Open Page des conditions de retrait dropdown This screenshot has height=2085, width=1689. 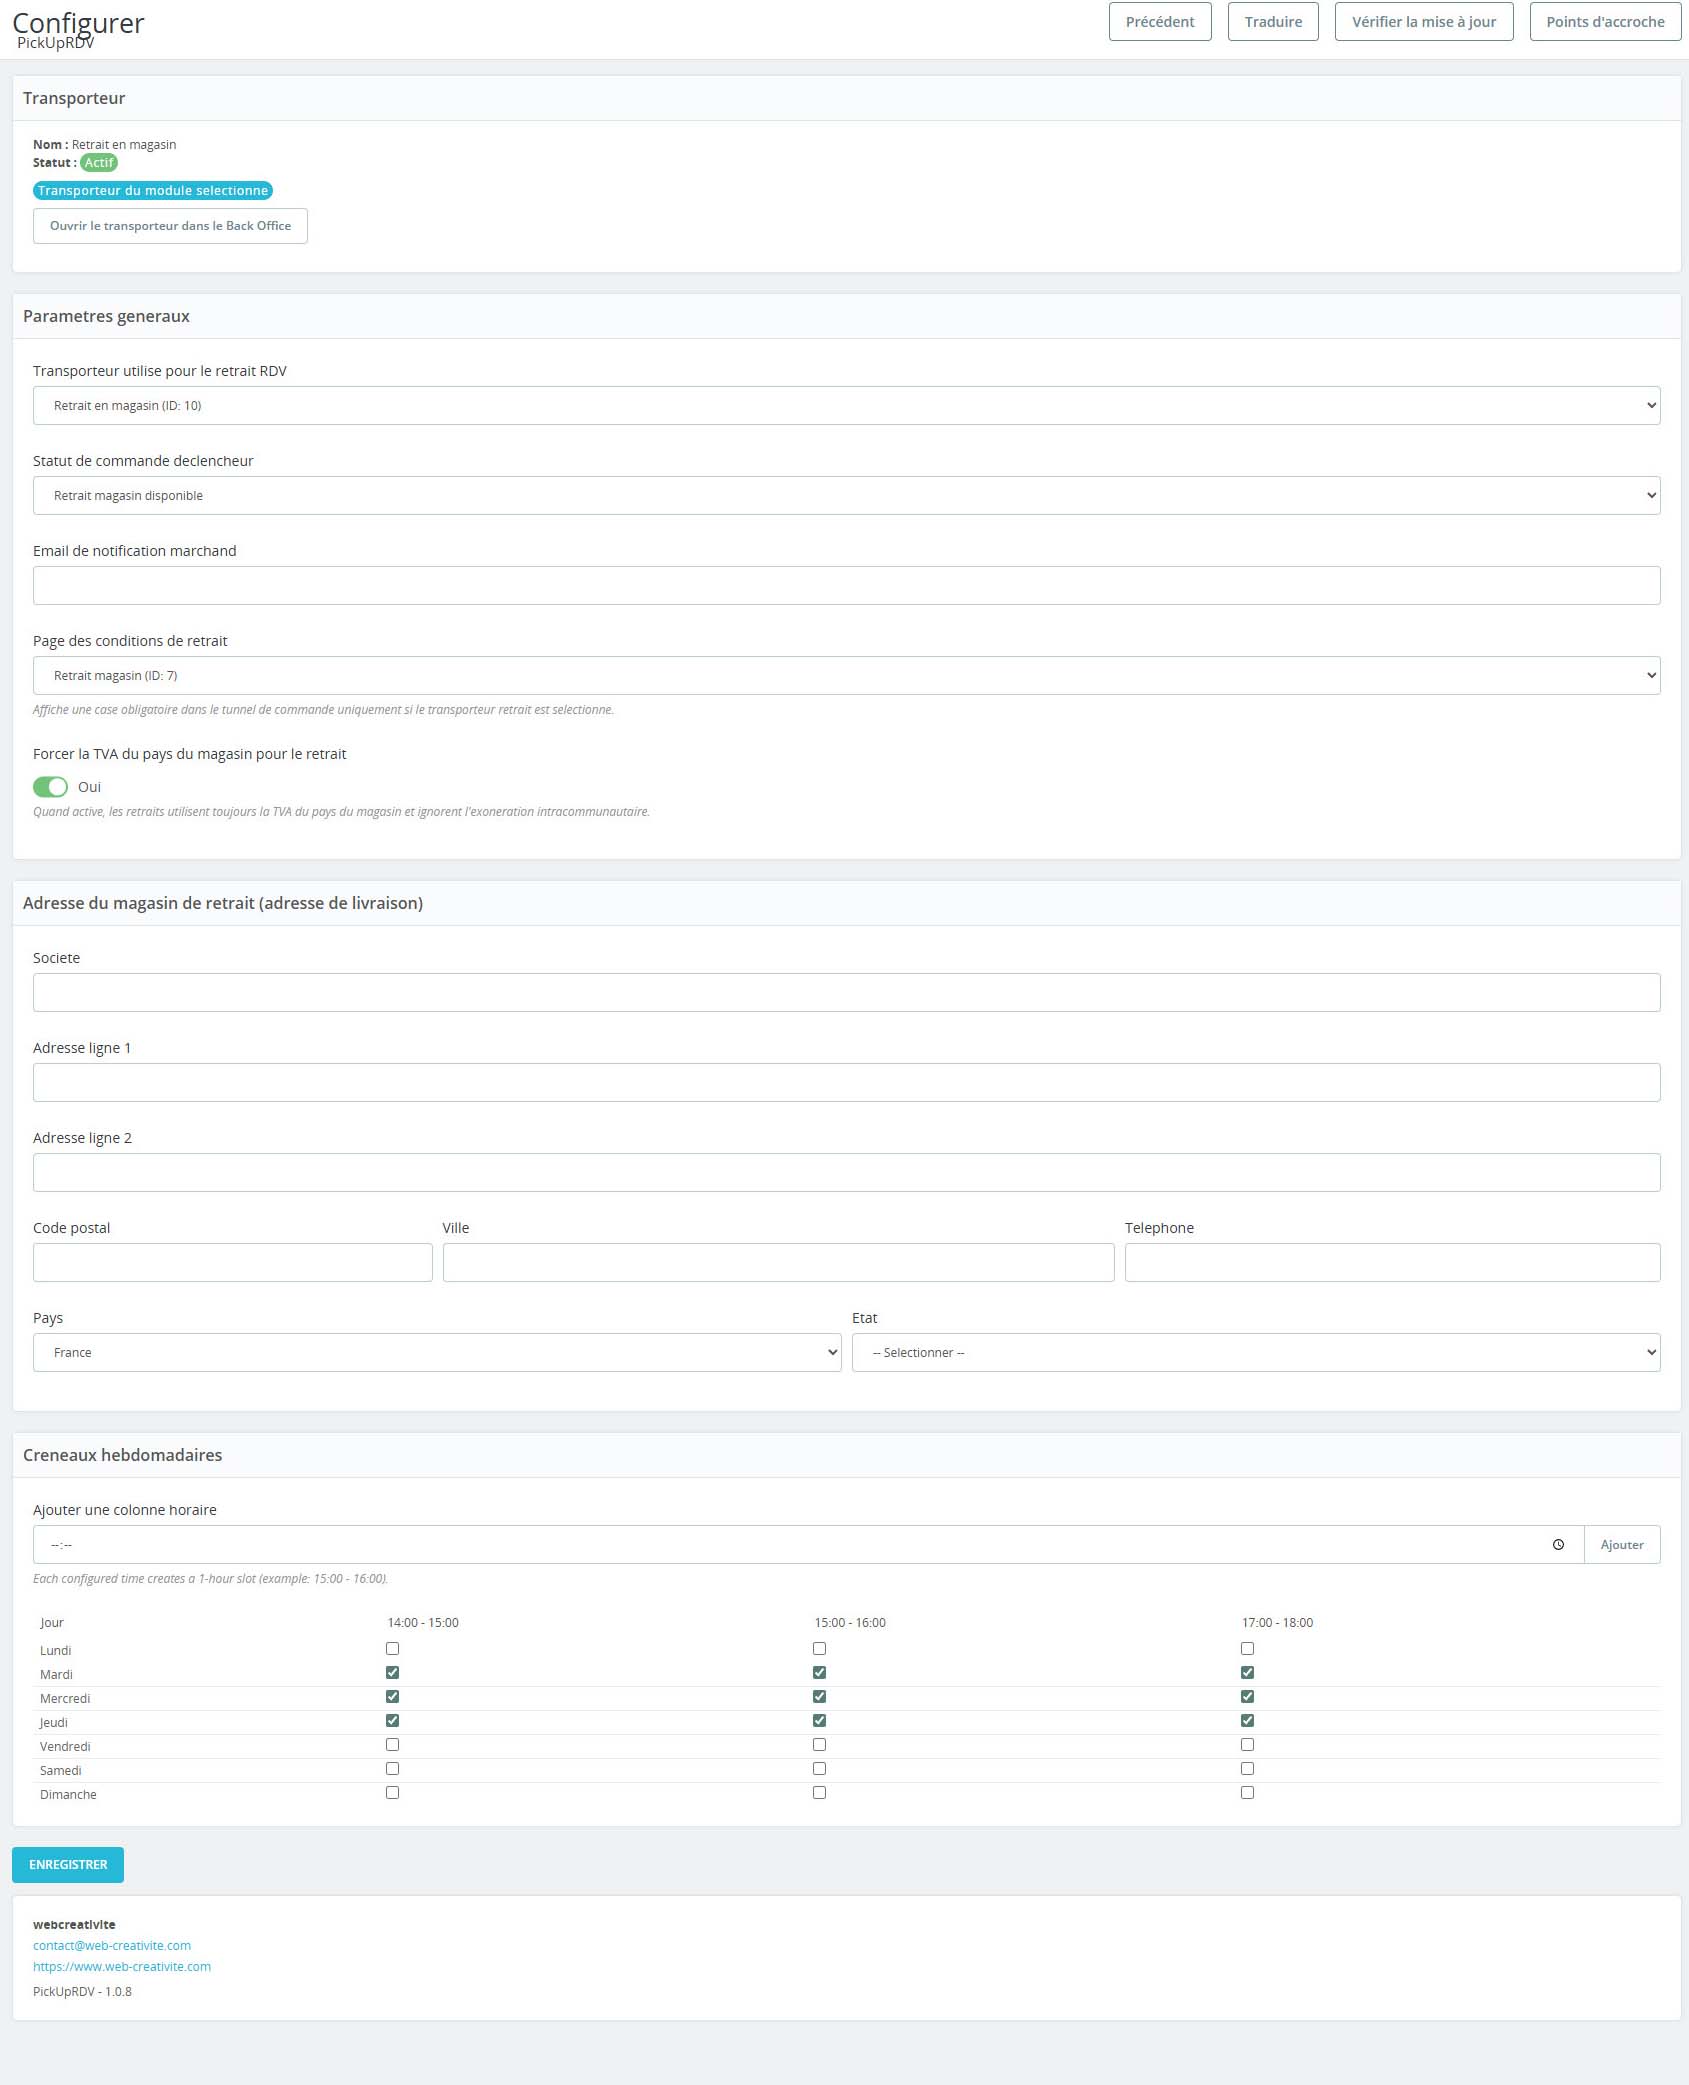point(846,676)
